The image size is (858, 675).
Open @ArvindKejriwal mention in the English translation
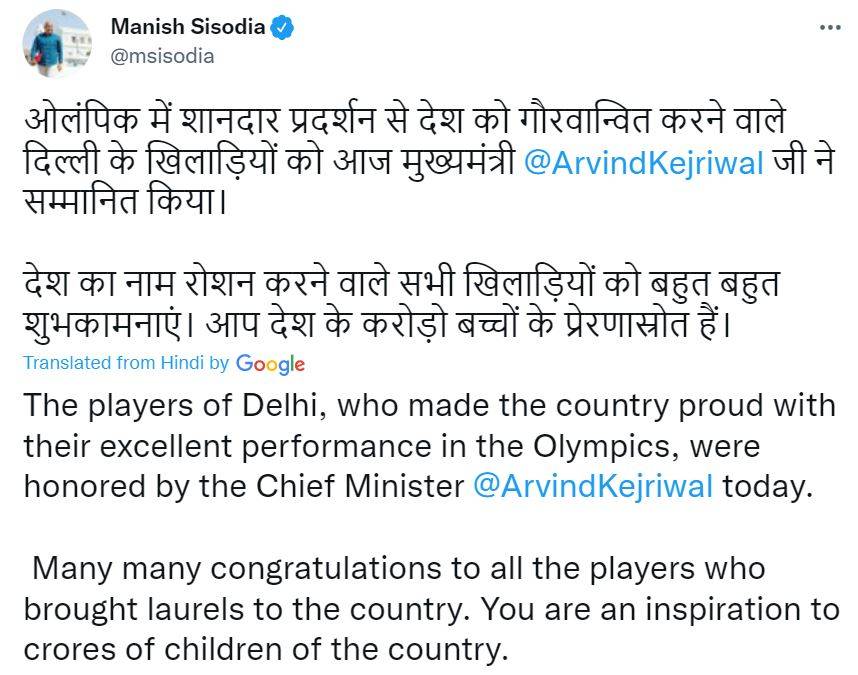click(x=592, y=486)
